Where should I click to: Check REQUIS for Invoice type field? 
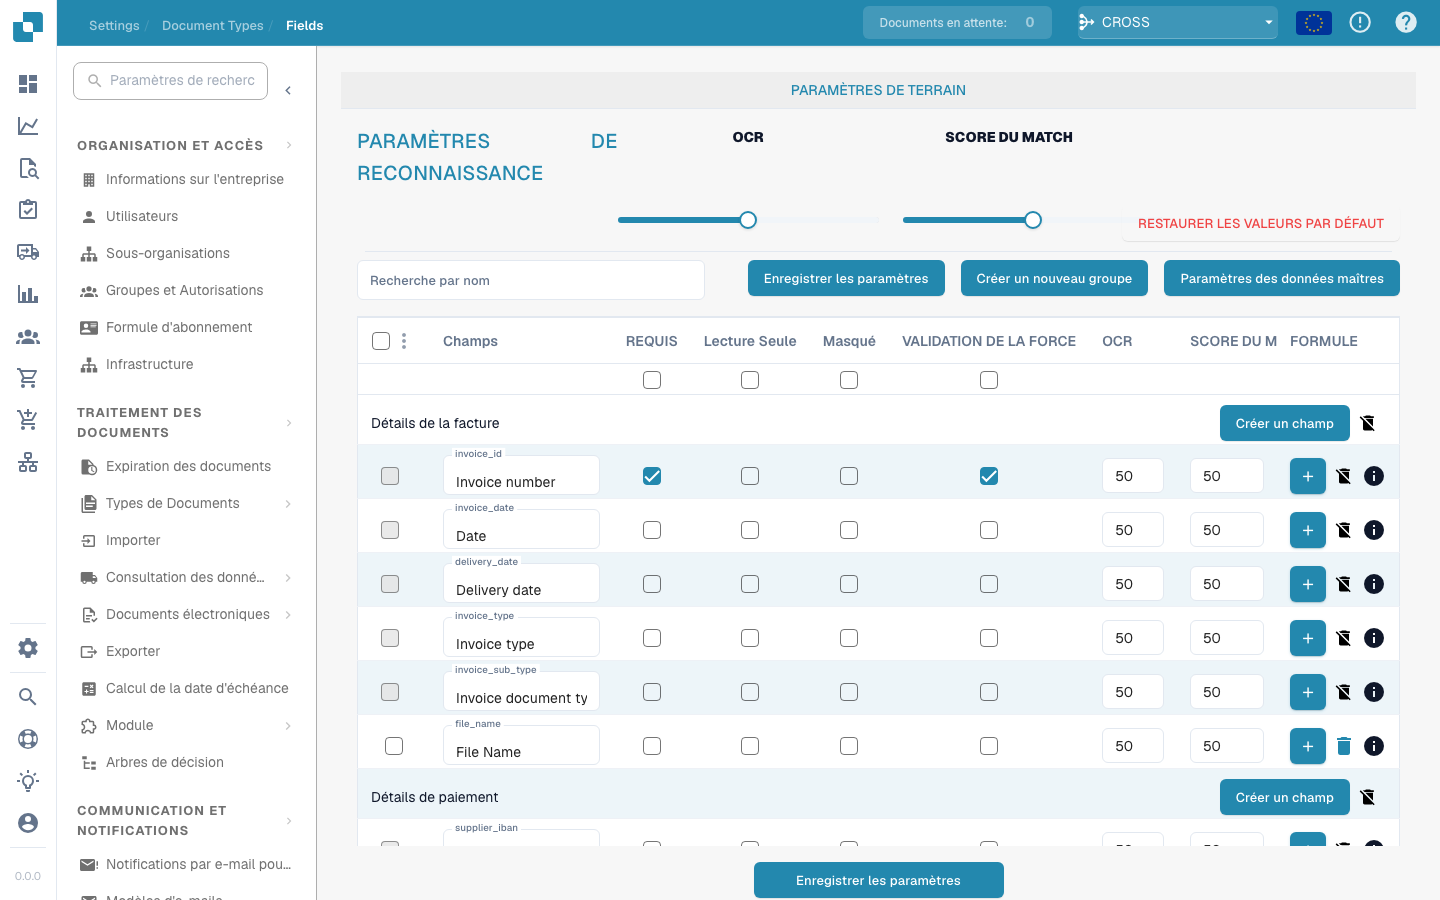[x=652, y=638]
